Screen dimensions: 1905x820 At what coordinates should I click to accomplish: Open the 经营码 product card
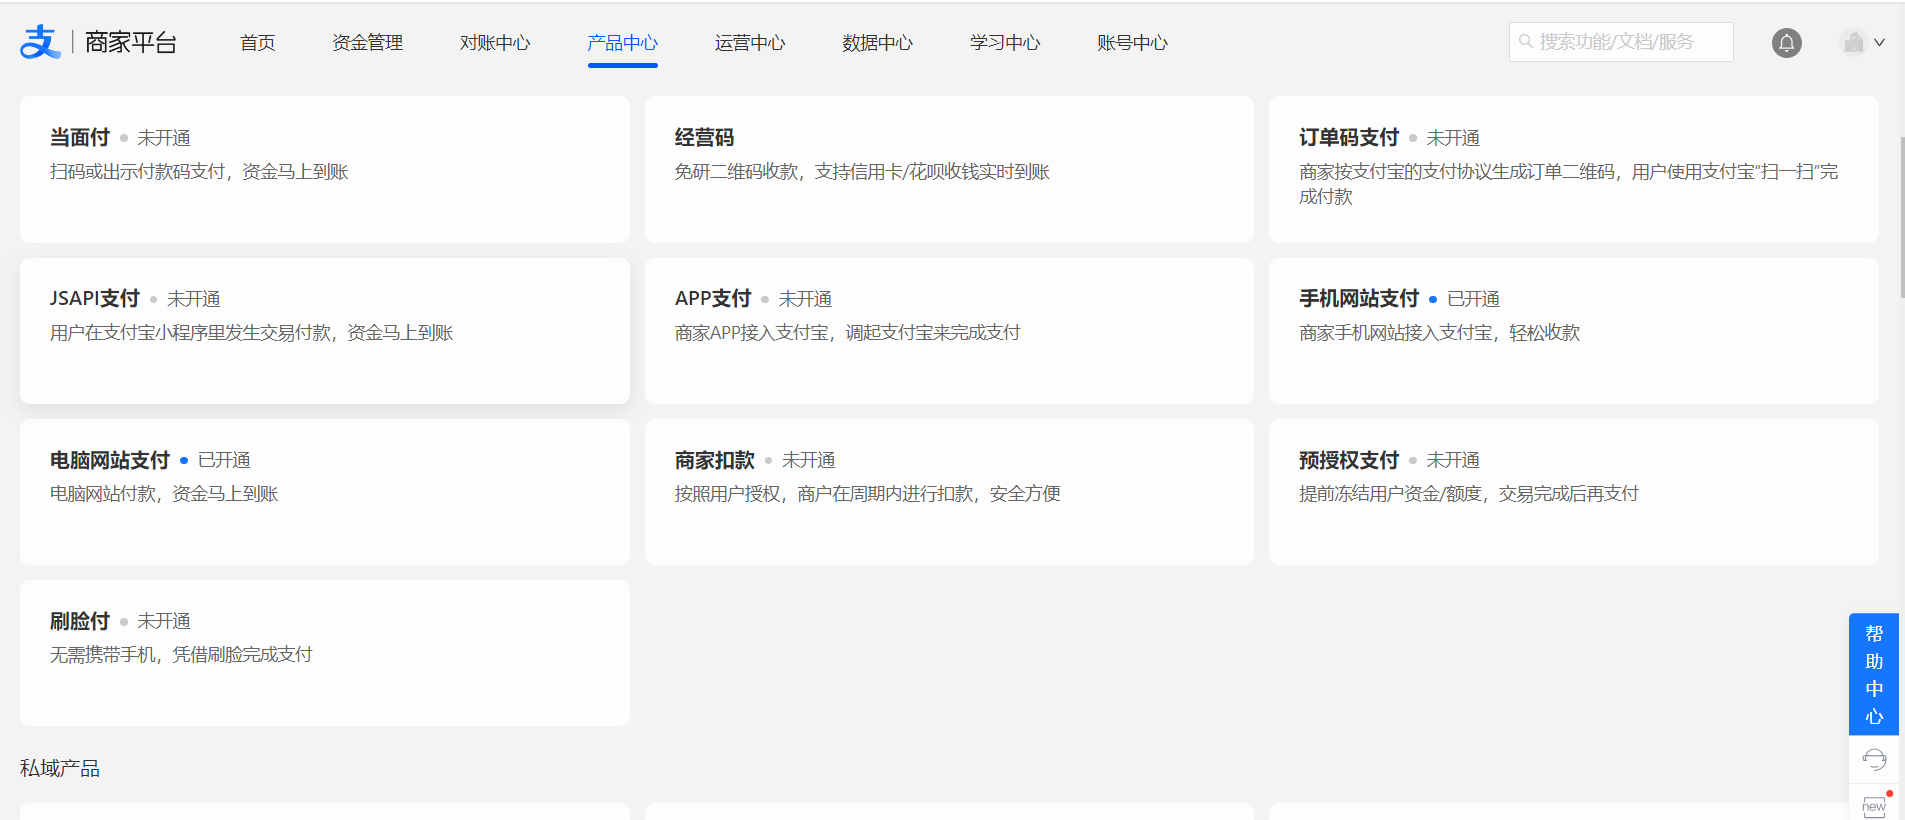948,169
